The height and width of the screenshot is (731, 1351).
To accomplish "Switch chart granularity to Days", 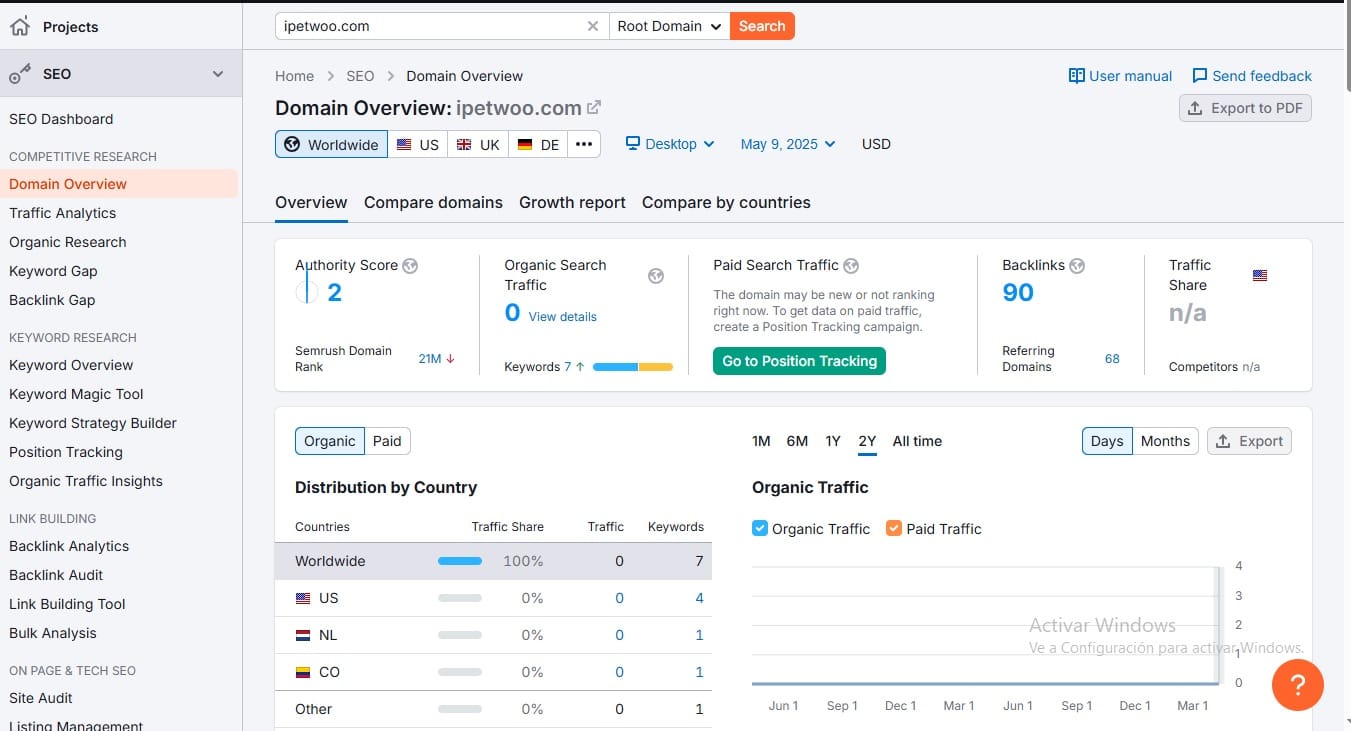I will (x=1107, y=441).
